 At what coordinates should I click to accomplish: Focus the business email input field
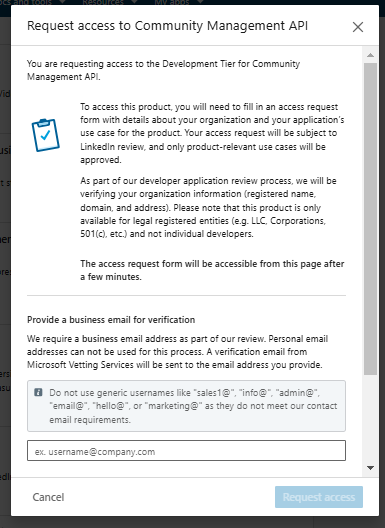coord(186,451)
